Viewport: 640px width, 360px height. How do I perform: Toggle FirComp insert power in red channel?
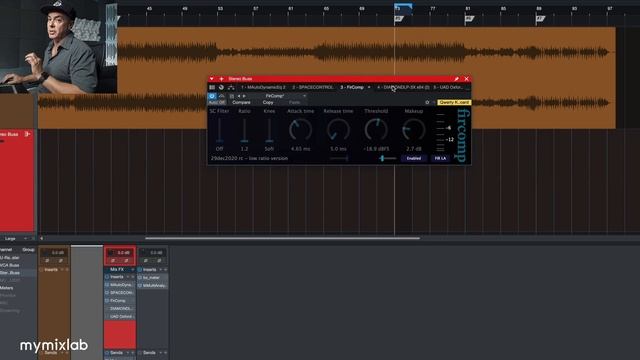pyautogui.click(x=107, y=300)
